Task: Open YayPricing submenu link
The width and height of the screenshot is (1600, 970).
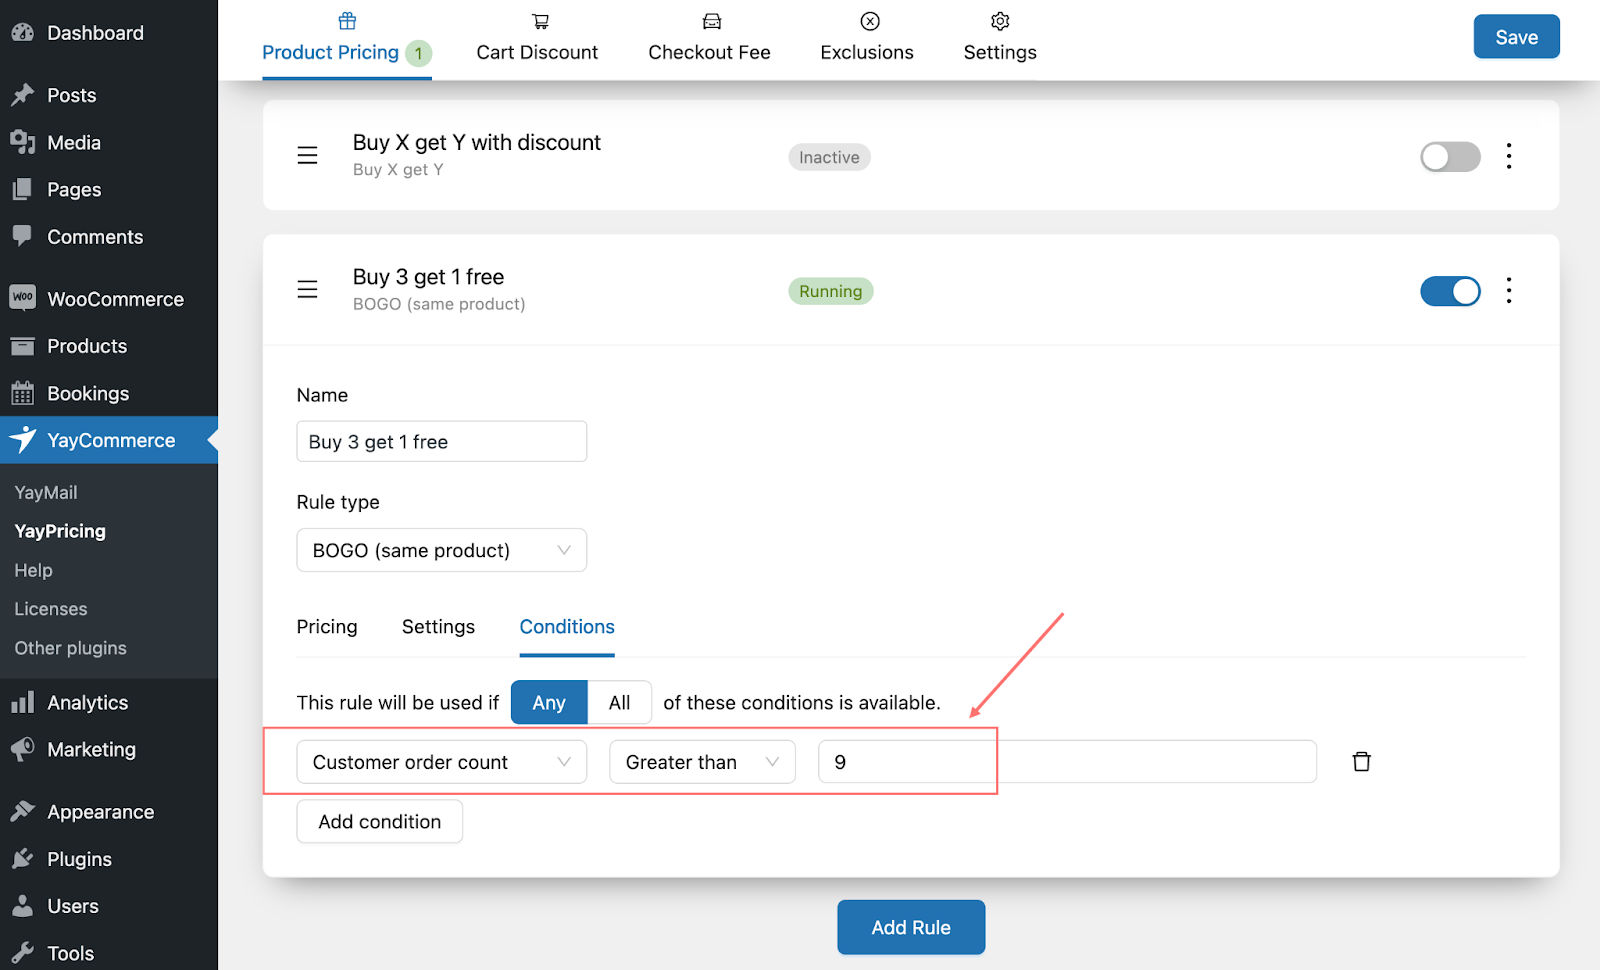Action: coord(60,531)
